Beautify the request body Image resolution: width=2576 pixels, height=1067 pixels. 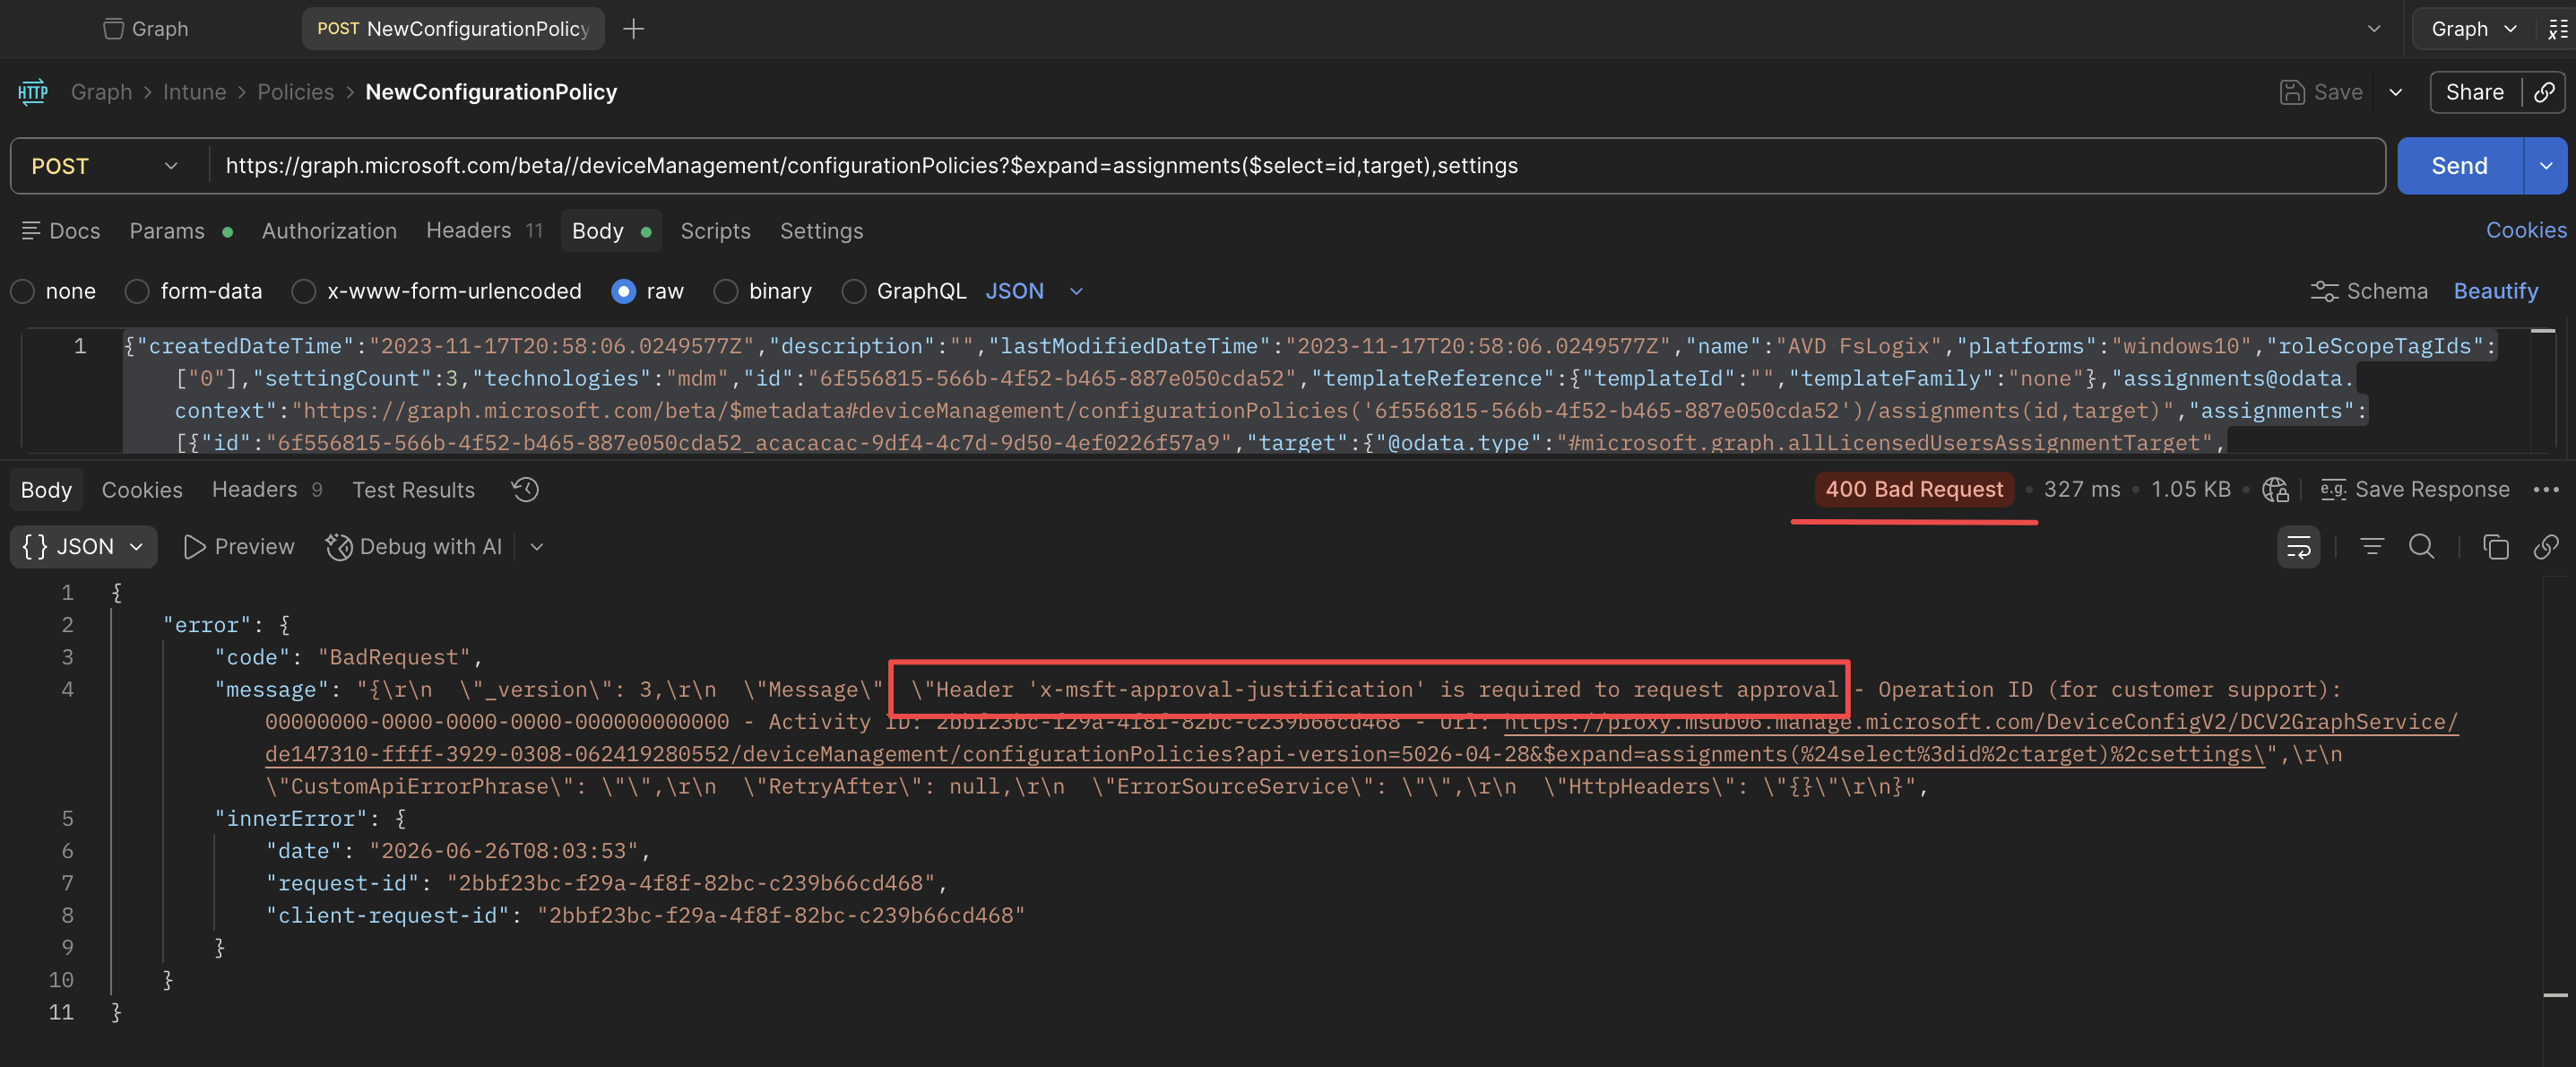coord(2495,291)
